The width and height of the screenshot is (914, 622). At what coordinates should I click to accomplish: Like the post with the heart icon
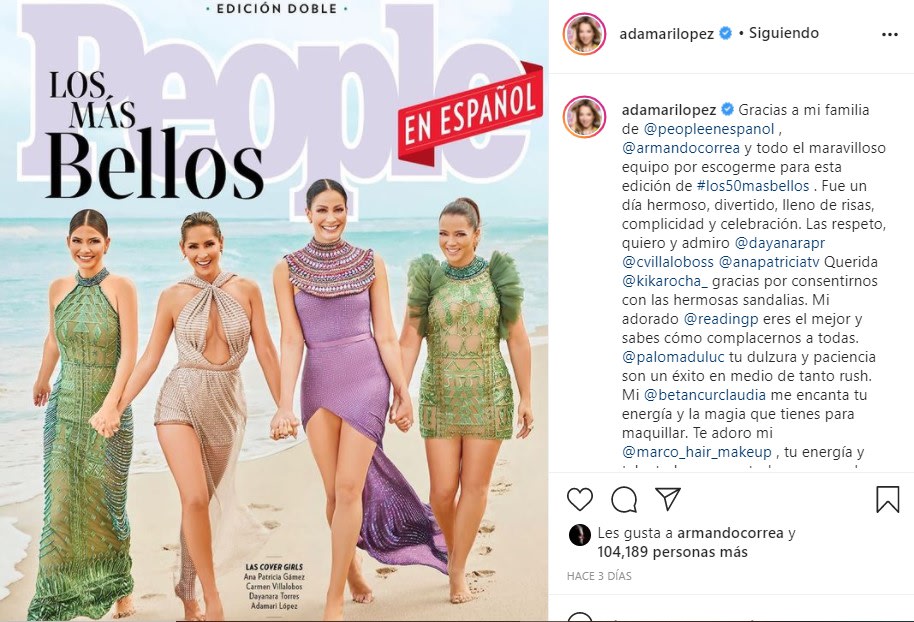point(580,500)
